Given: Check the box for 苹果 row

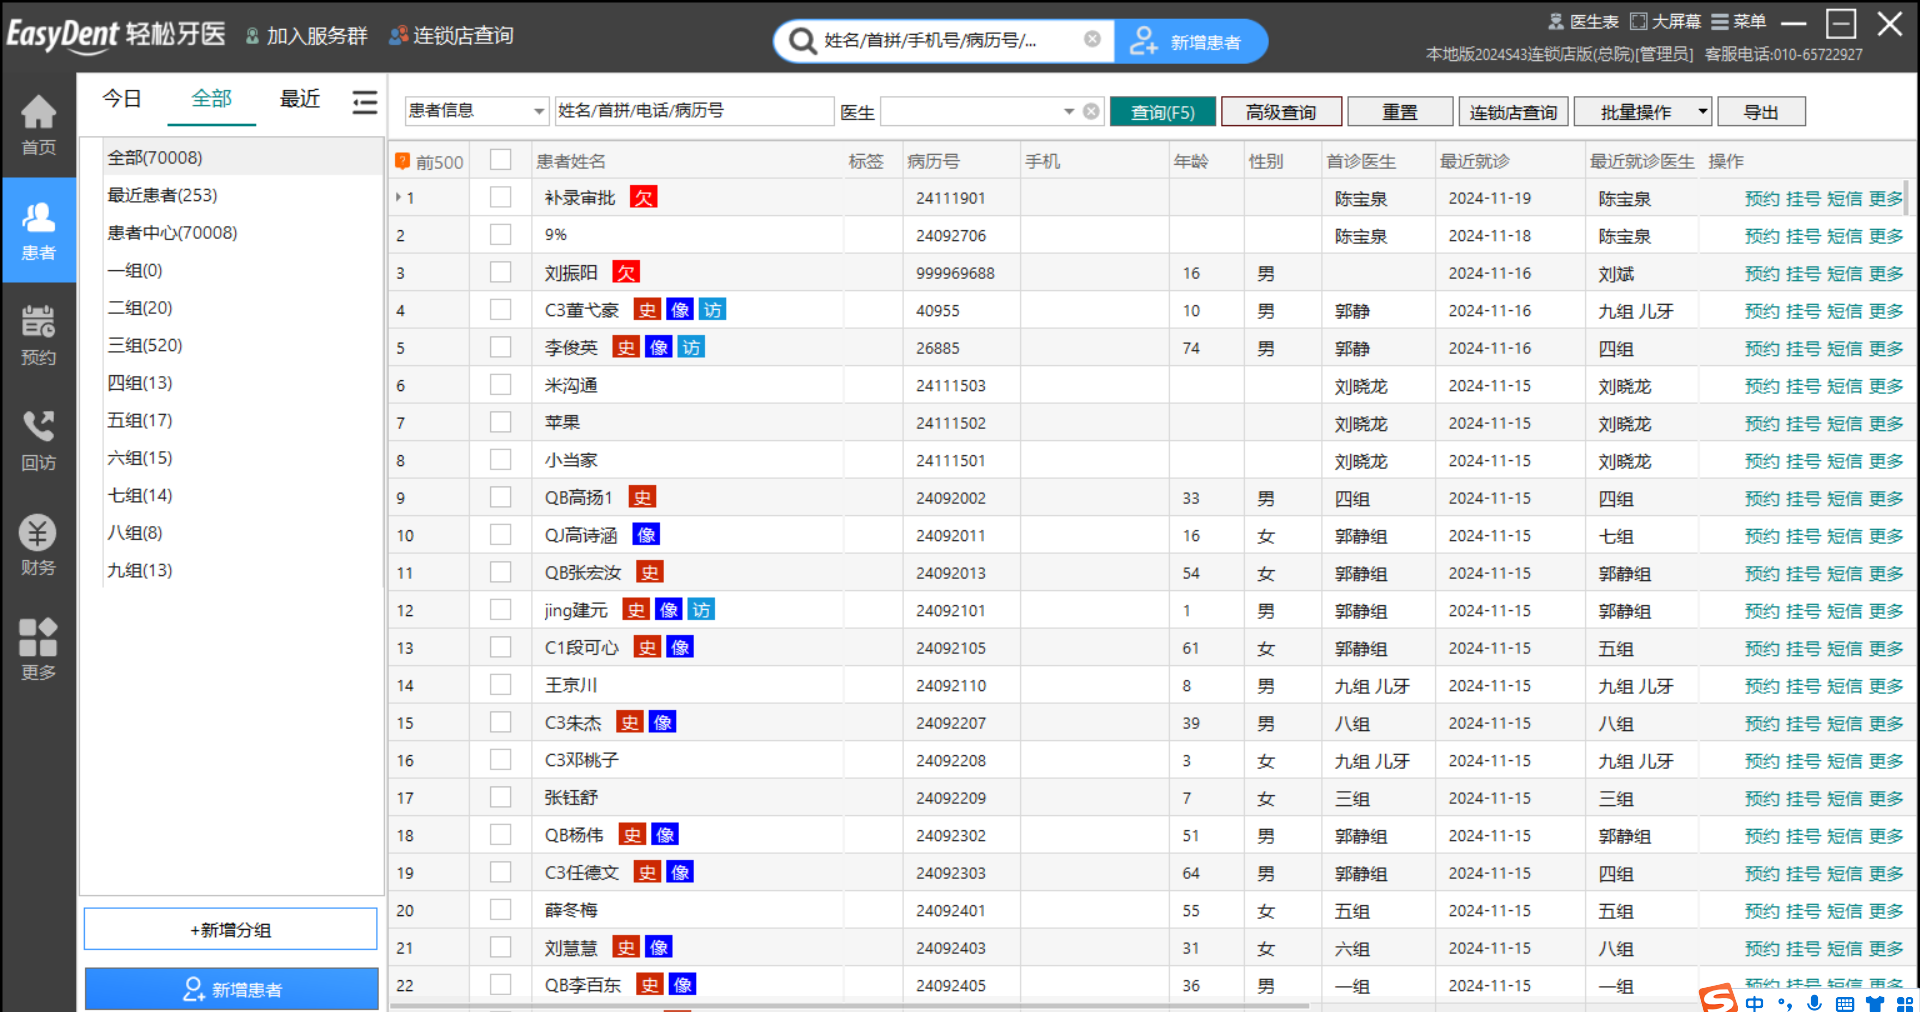Looking at the screenshot, I should 501,422.
